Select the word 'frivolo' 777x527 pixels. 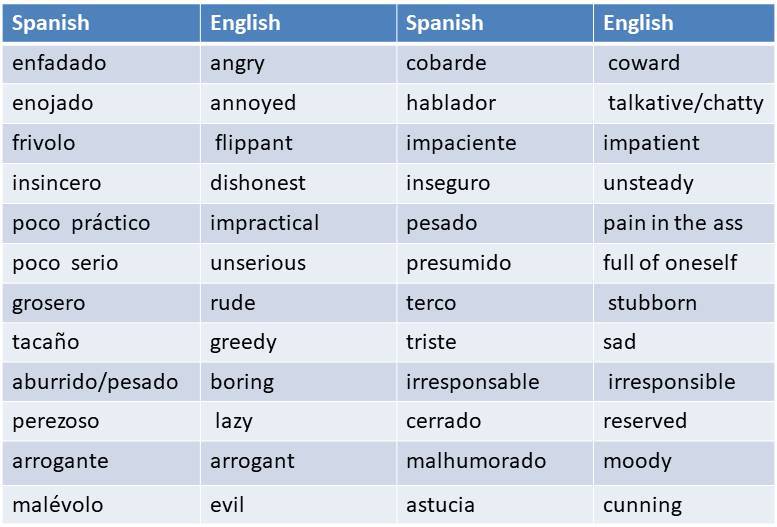(44, 143)
